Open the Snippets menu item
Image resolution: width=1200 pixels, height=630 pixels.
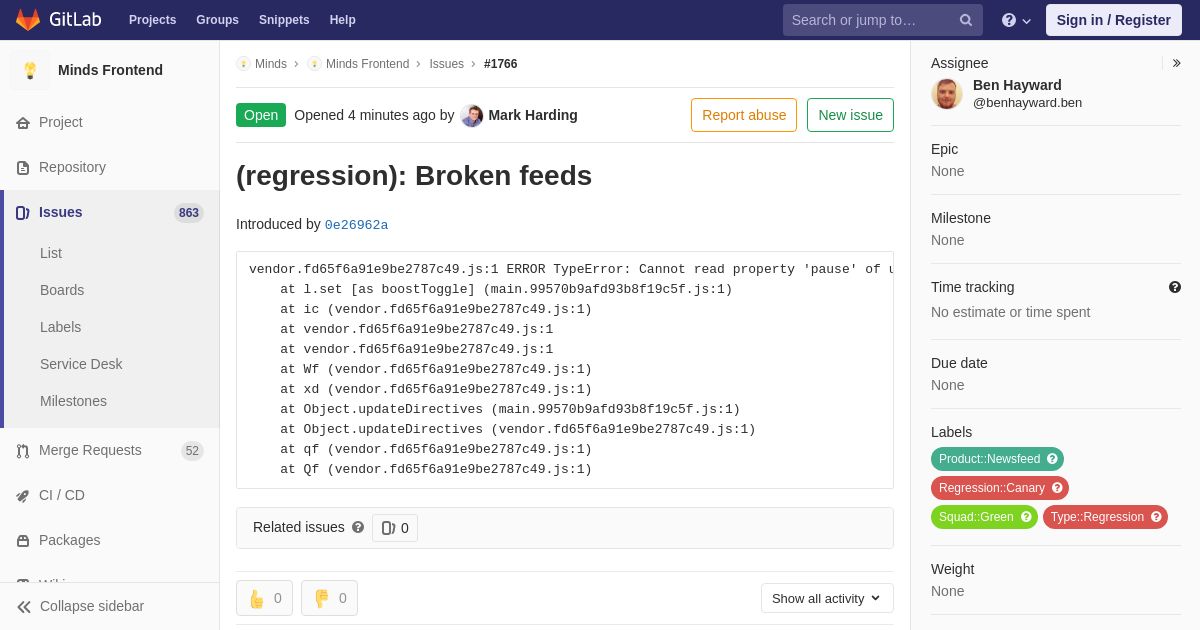pos(284,20)
